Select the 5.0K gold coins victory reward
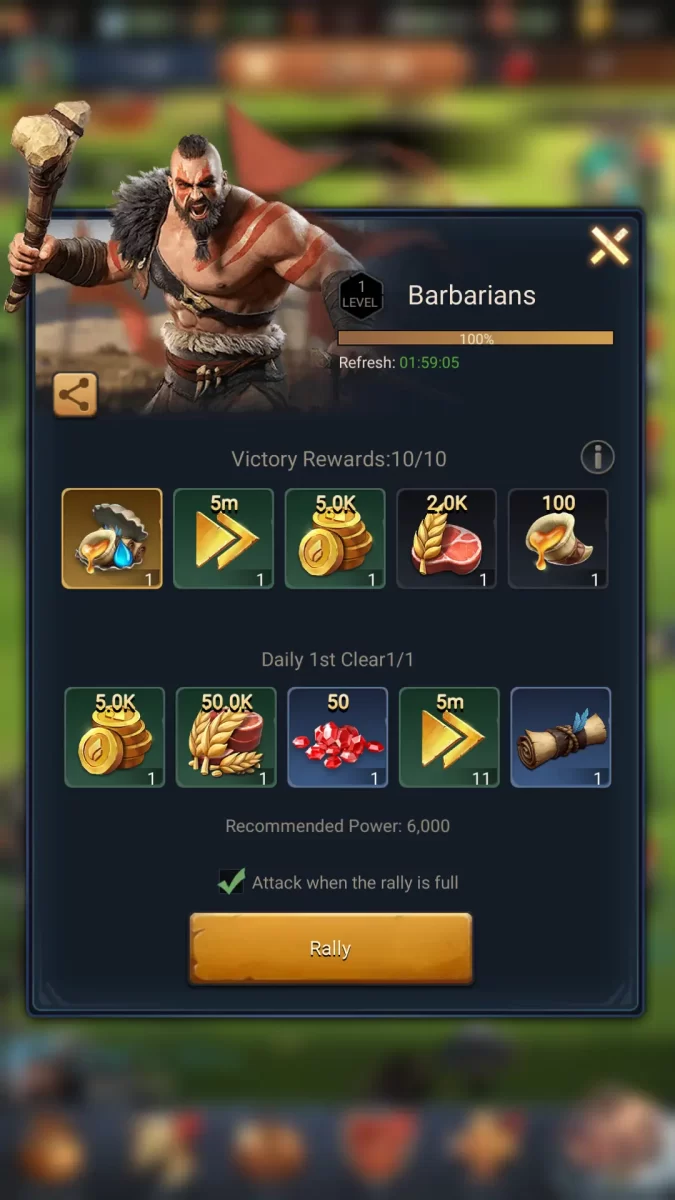 tap(335, 538)
